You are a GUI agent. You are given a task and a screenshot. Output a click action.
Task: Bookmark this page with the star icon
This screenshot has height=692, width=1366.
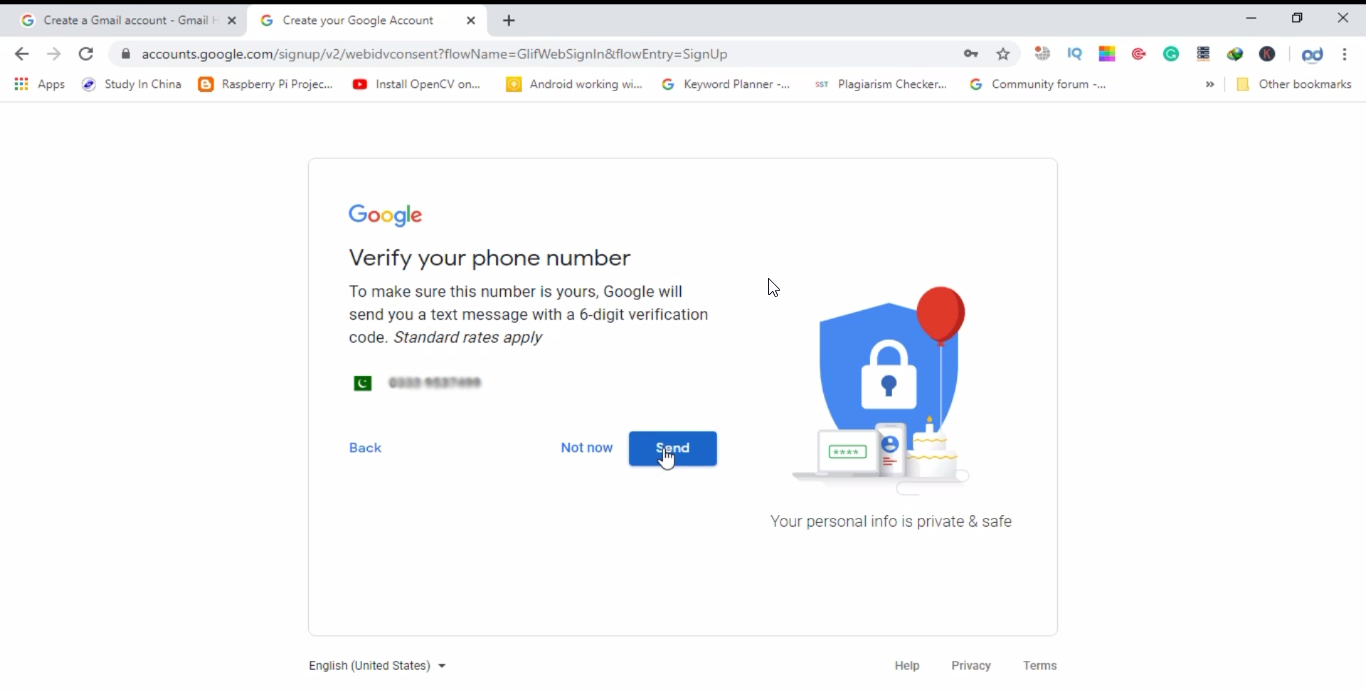tap(1003, 54)
